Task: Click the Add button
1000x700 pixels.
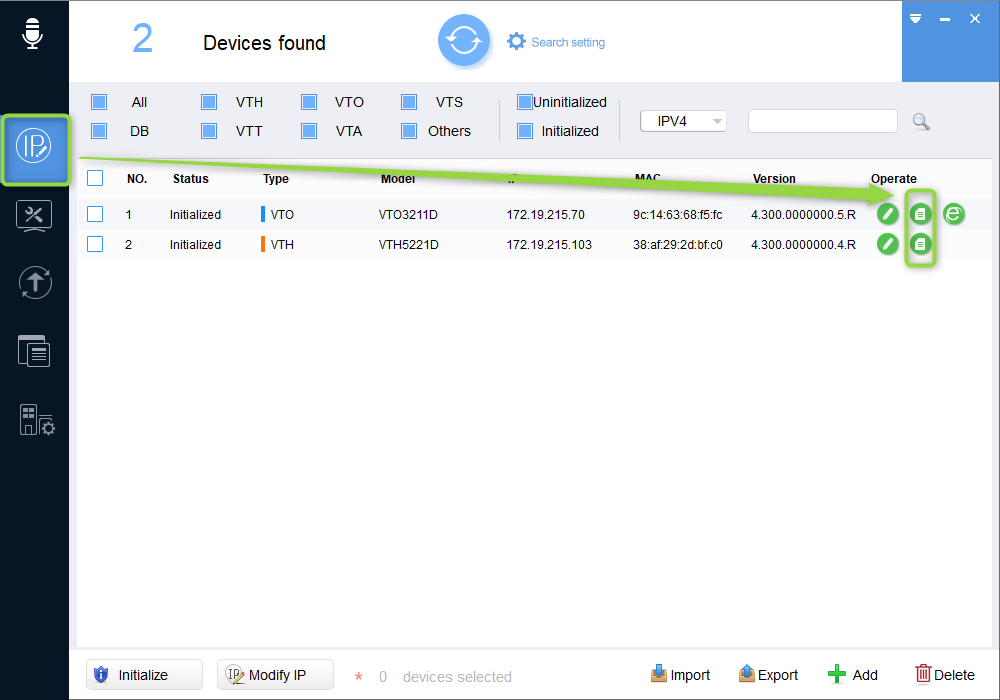Action: point(853,674)
